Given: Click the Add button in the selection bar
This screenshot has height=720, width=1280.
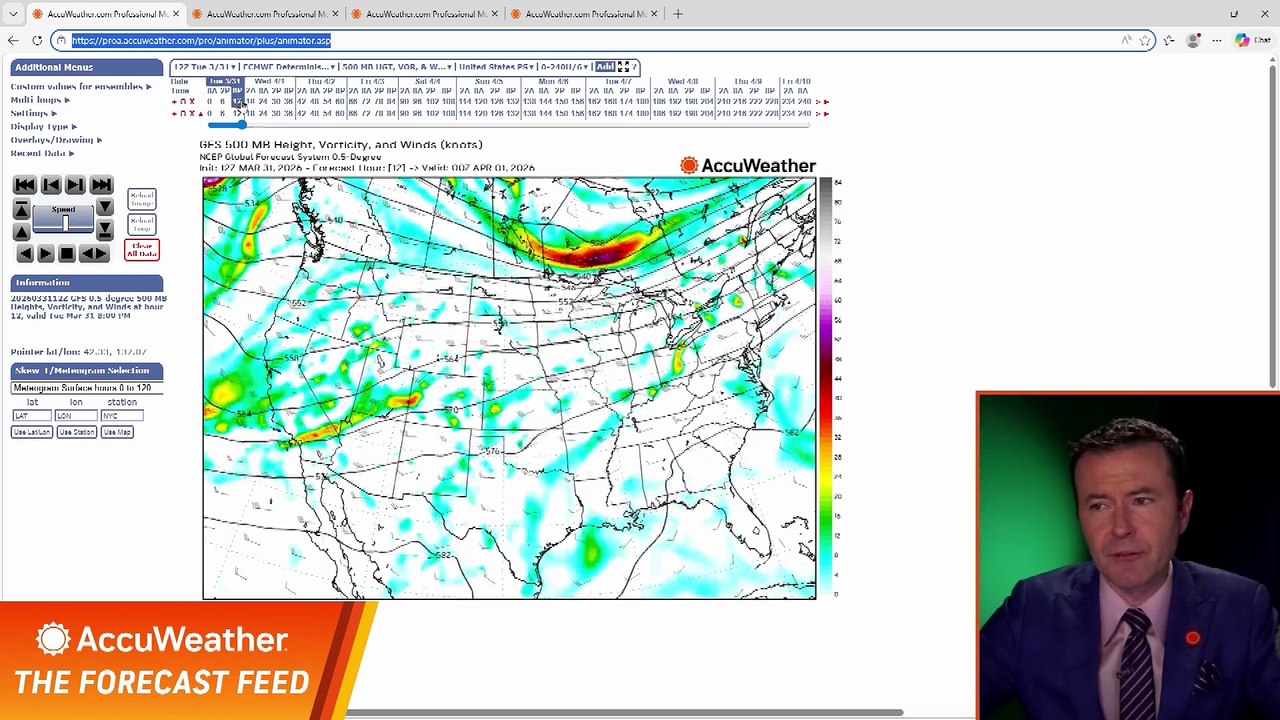Looking at the screenshot, I should tap(605, 67).
